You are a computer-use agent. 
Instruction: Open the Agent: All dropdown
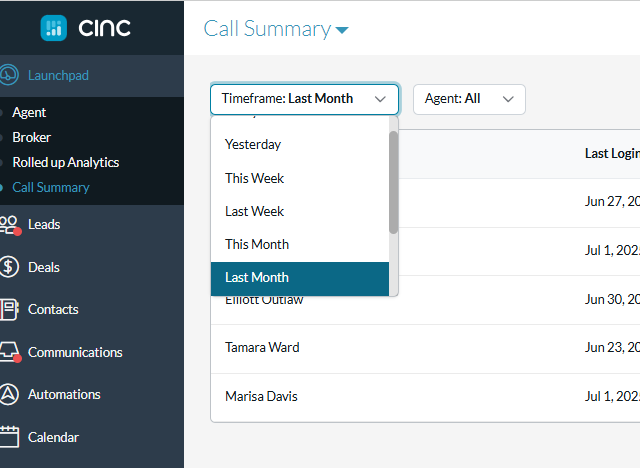point(469,99)
